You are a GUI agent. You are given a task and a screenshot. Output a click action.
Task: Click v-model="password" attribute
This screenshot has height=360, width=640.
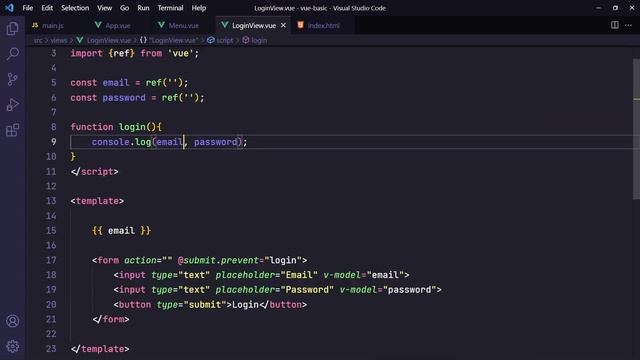[x=388, y=289]
